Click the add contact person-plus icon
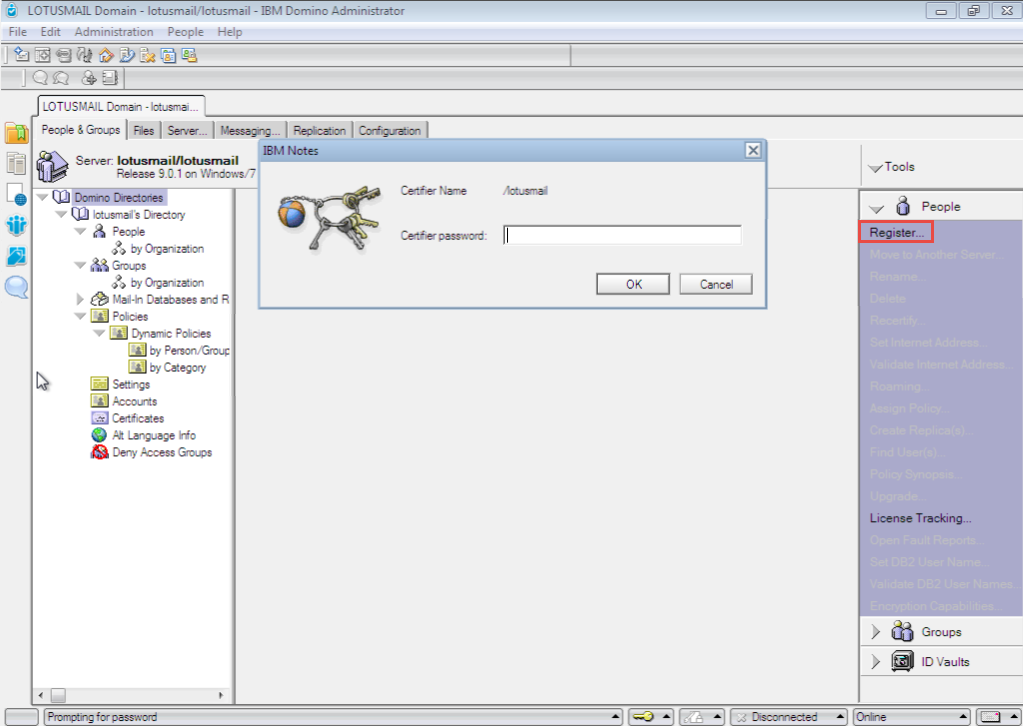The width and height of the screenshot is (1023, 726). click(x=89, y=78)
